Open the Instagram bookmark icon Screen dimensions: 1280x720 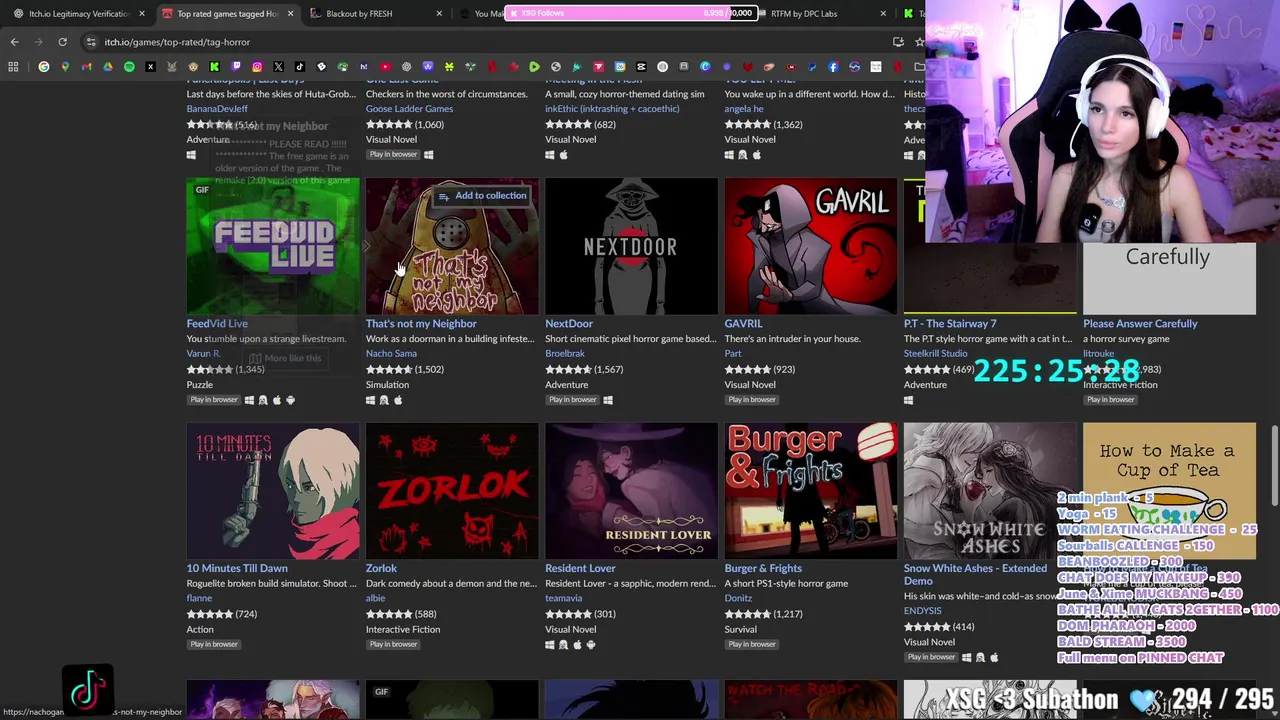click(257, 67)
